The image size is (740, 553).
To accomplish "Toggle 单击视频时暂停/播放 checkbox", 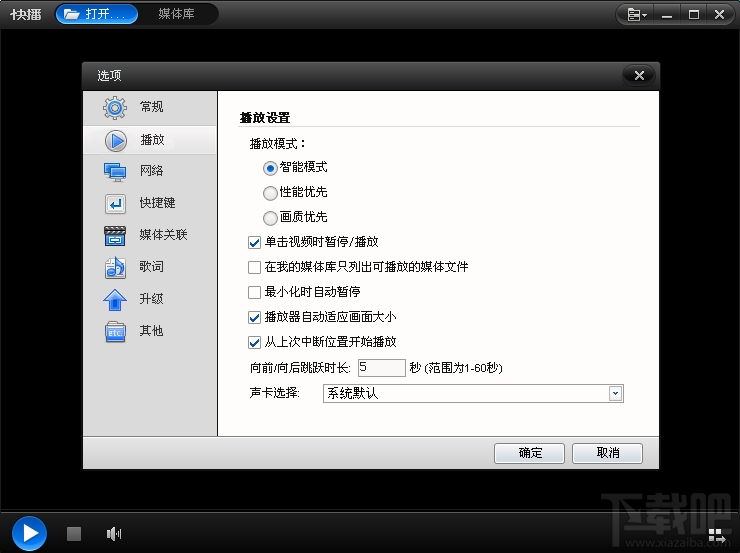I will tap(254, 243).
